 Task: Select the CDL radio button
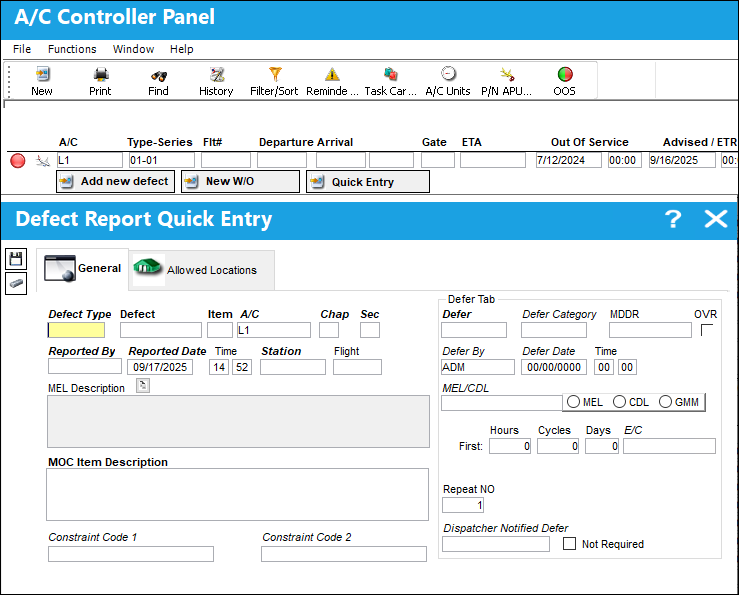point(619,402)
